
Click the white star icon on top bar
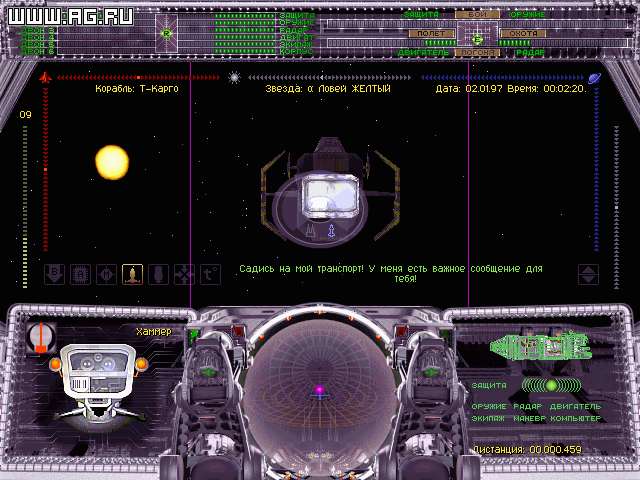tap(234, 76)
